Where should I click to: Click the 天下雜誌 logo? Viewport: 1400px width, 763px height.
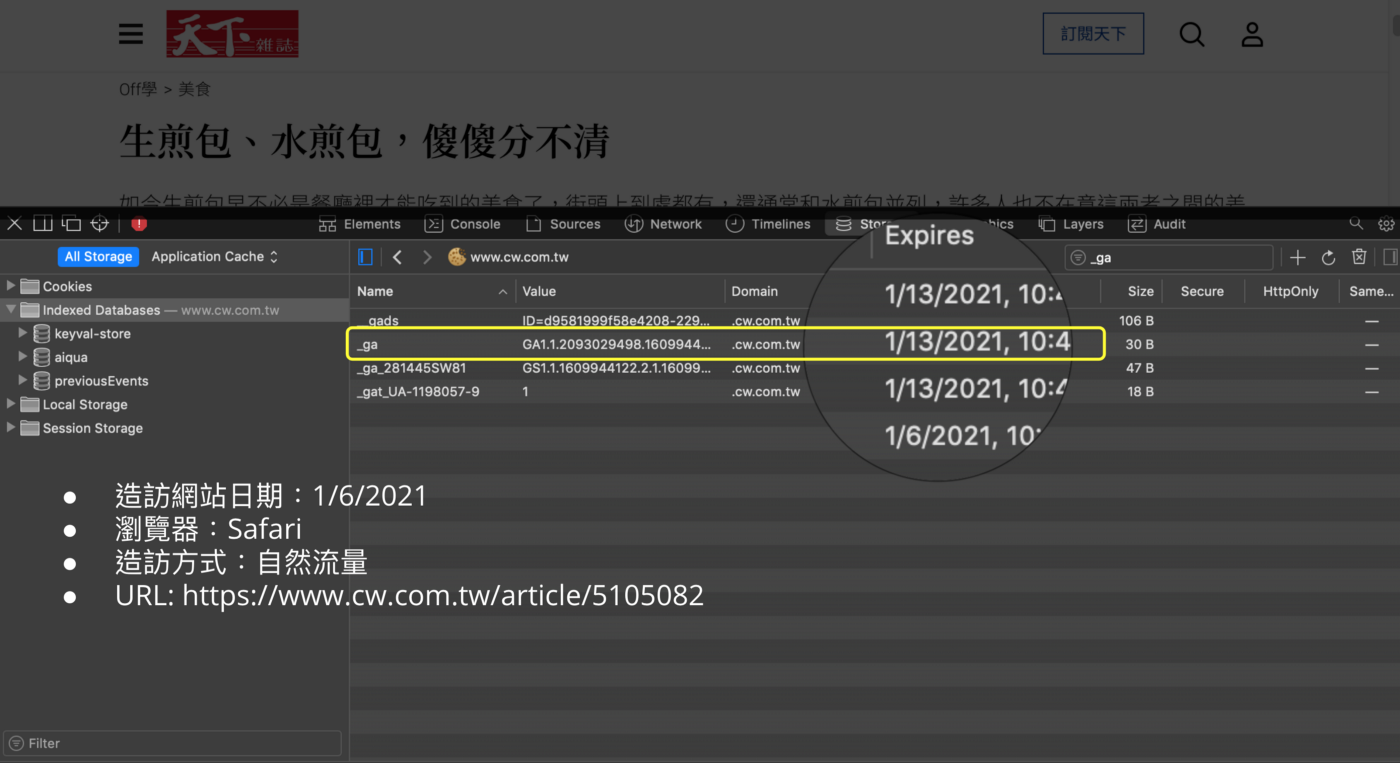coord(232,34)
